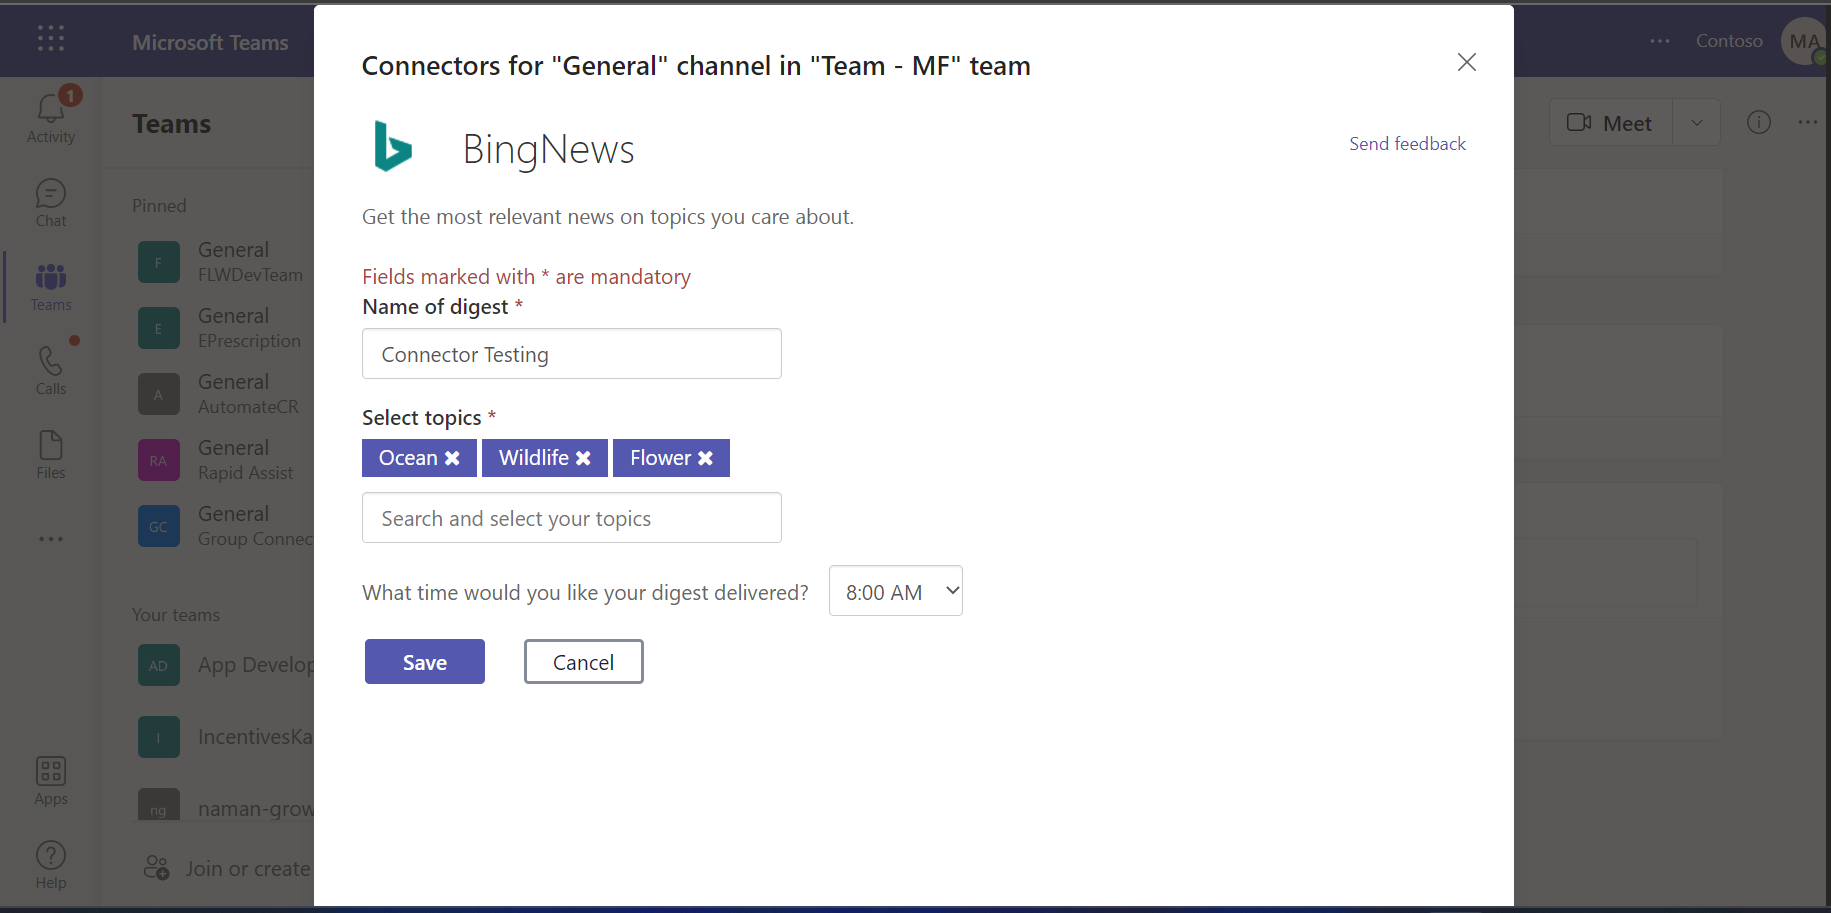Click the Wildlife topic tag label
Viewport: 1831px width, 913px height.
pos(534,458)
